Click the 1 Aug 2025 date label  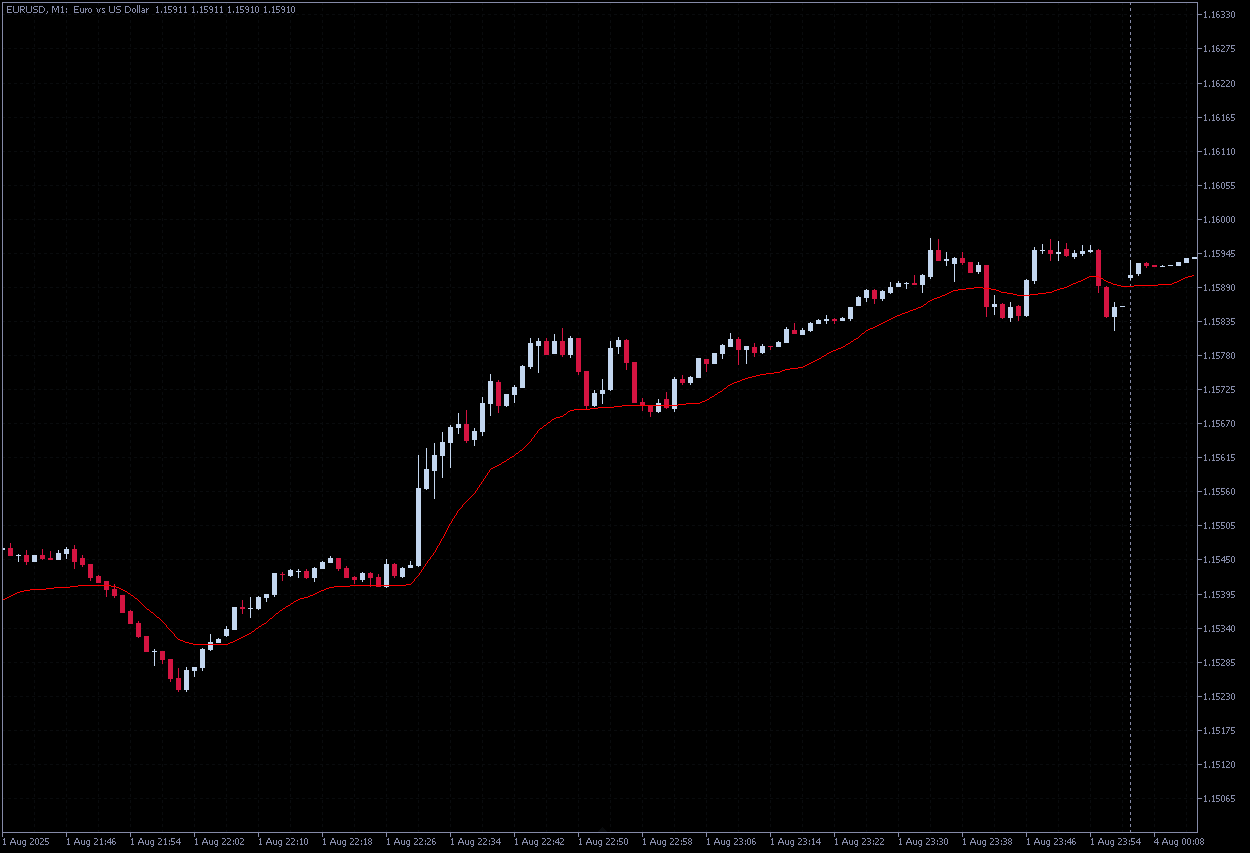[27, 842]
